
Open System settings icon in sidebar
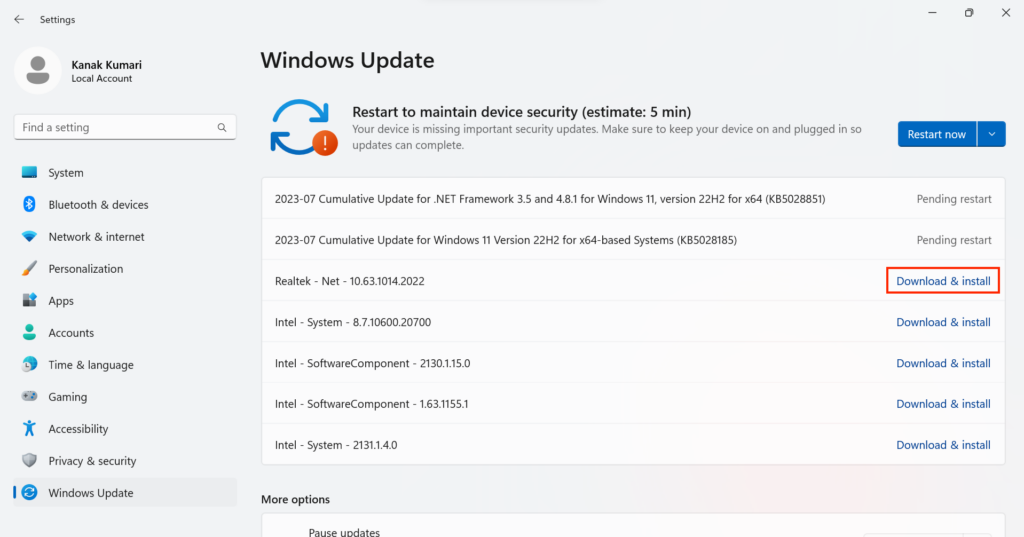[x=29, y=173]
